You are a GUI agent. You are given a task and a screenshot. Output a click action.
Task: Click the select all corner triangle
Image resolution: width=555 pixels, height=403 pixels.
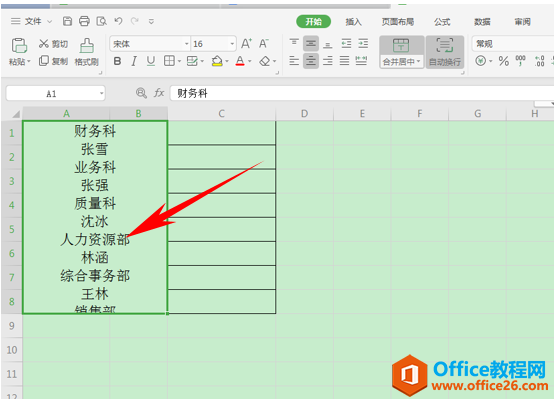click(x=16, y=114)
